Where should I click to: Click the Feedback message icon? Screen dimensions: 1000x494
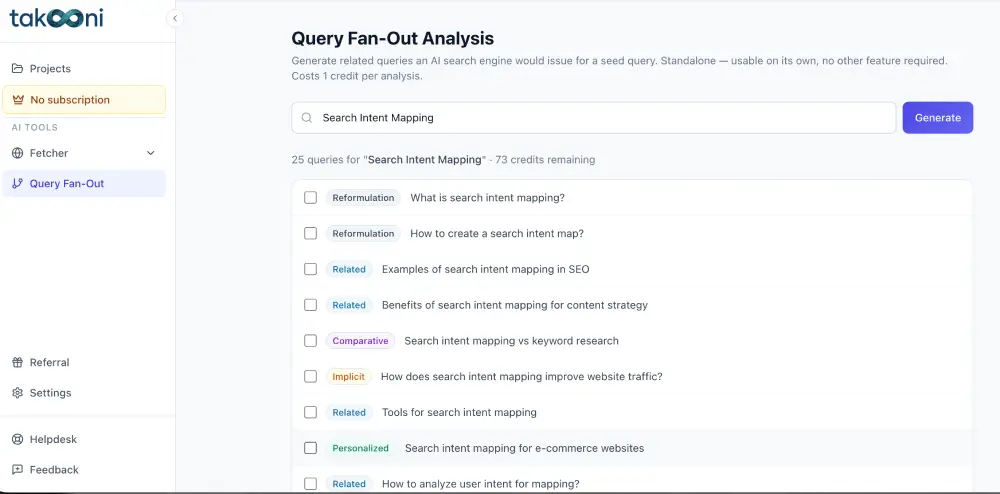(x=17, y=470)
